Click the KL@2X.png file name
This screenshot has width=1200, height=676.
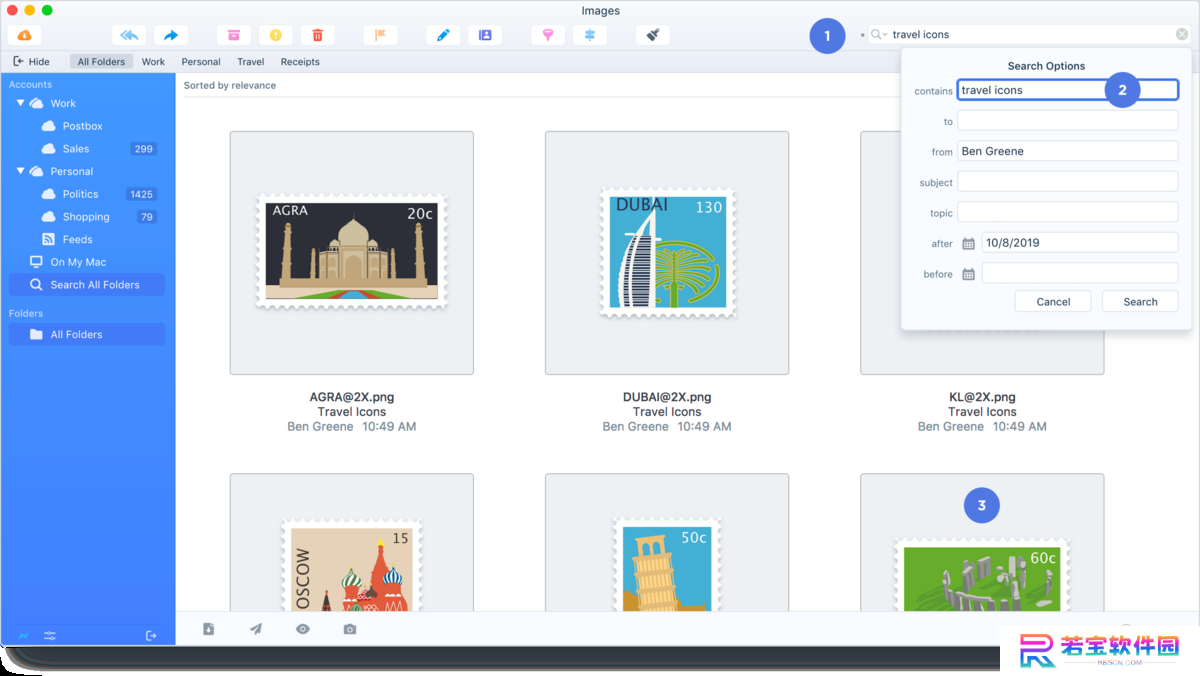point(982,397)
